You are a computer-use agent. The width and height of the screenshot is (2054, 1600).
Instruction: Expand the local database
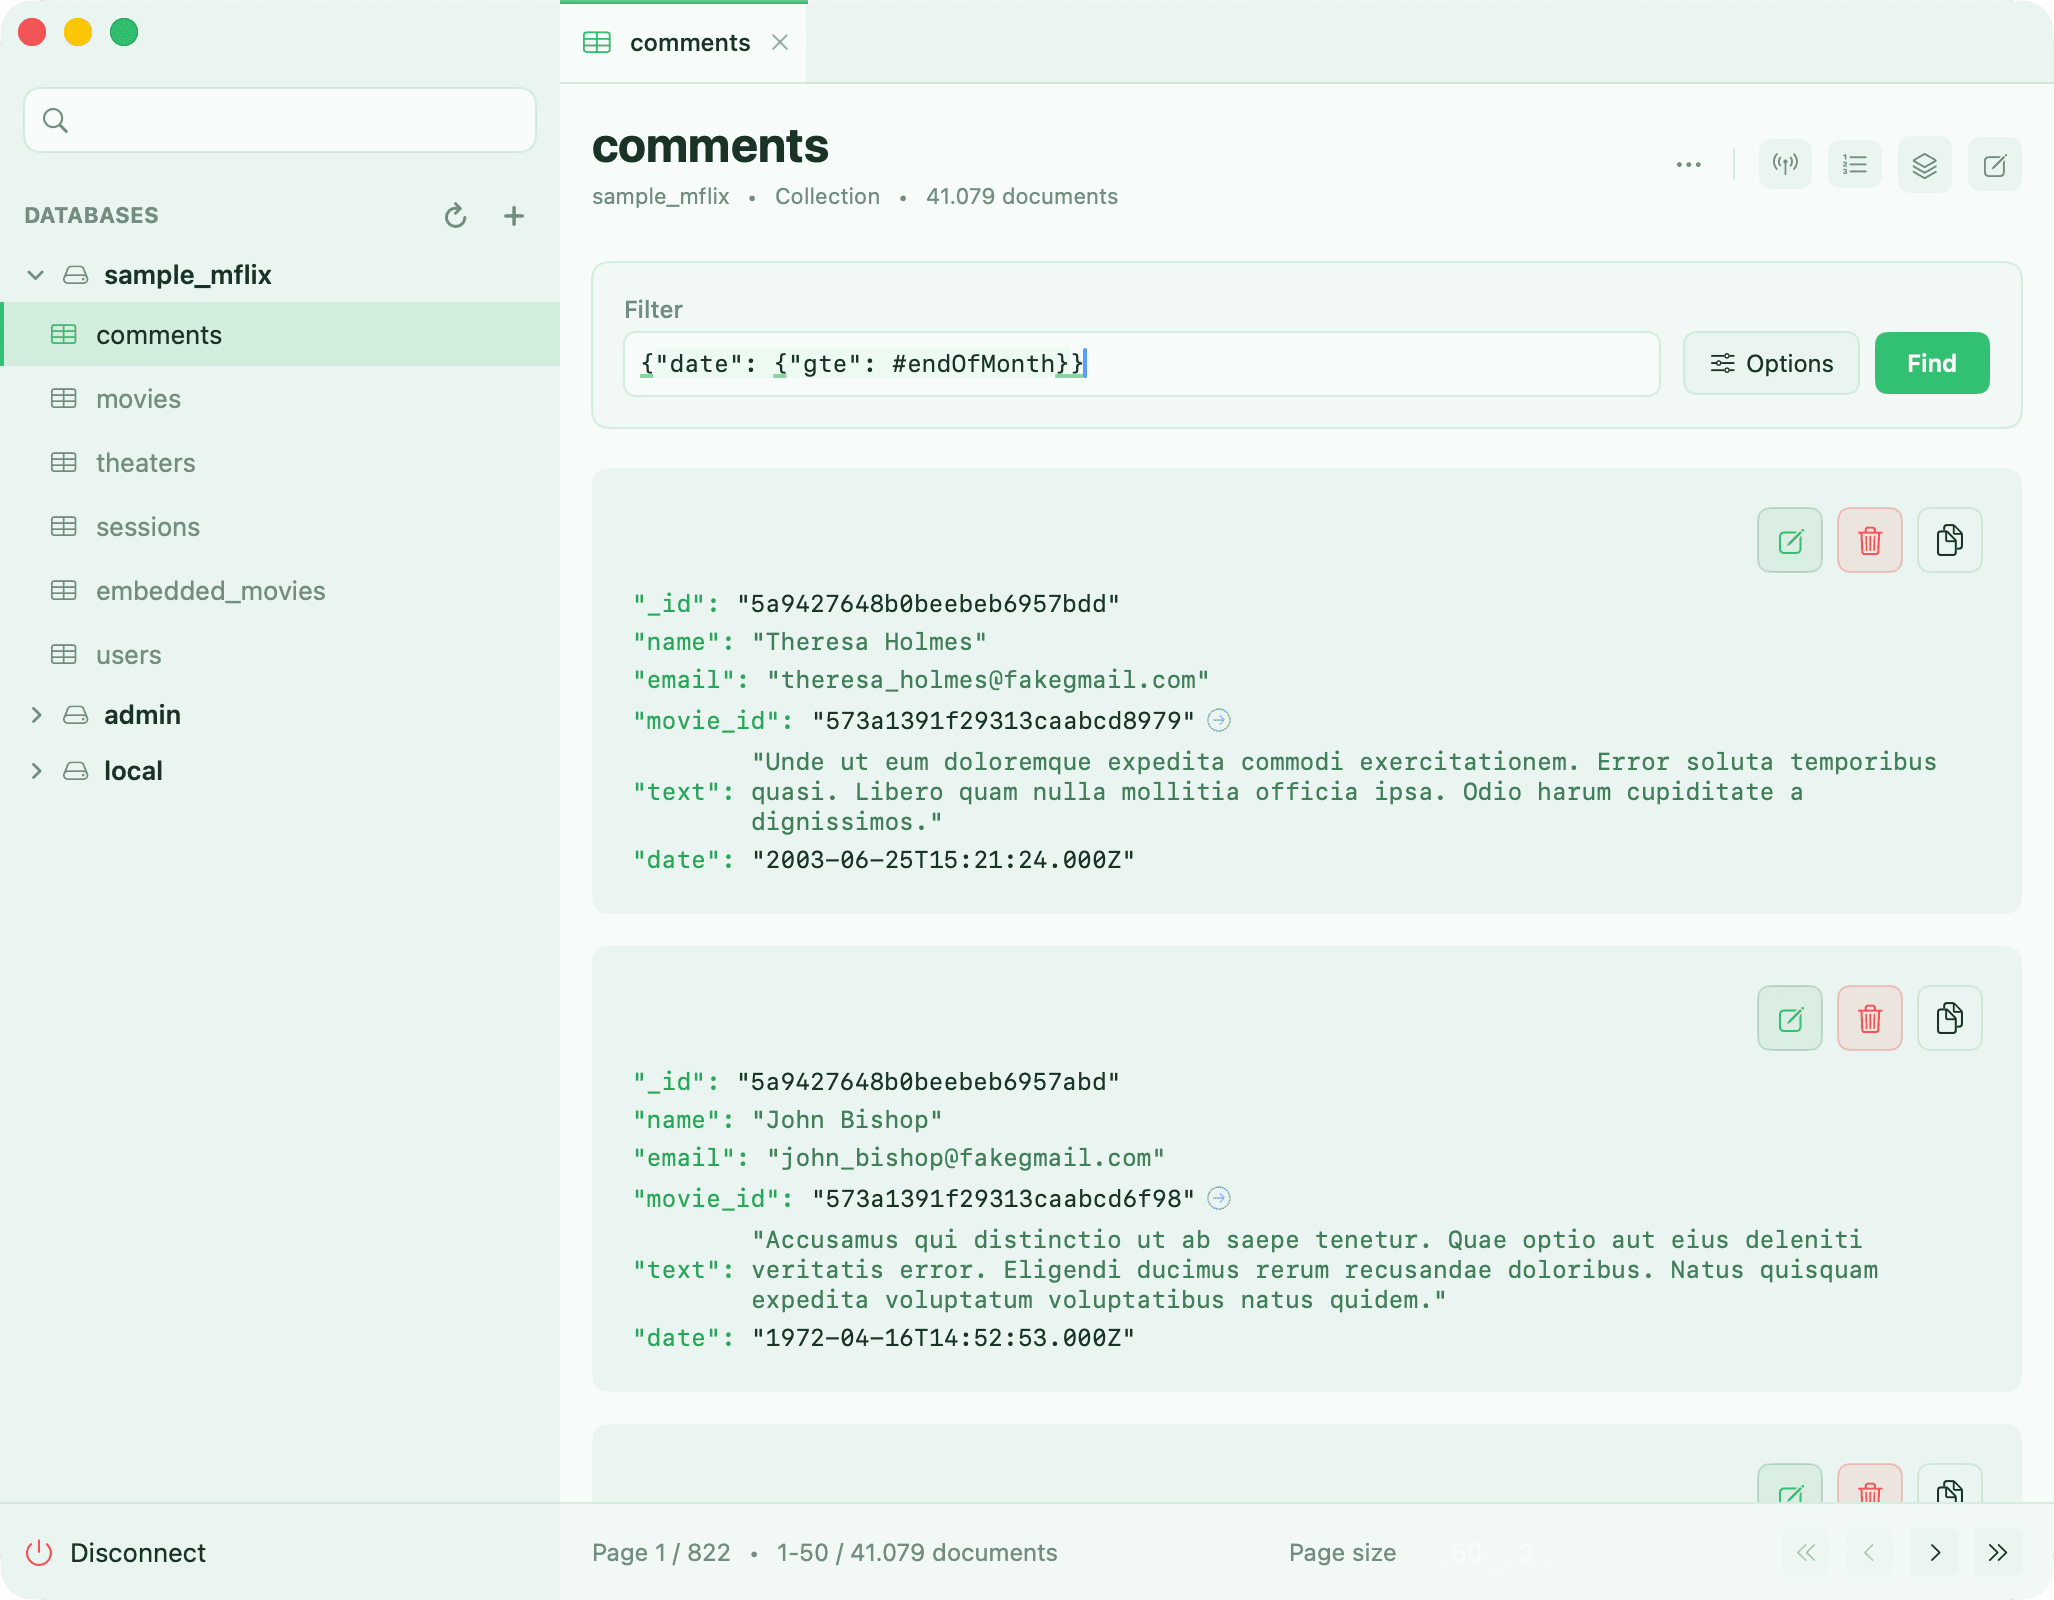pyautogui.click(x=37, y=770)
